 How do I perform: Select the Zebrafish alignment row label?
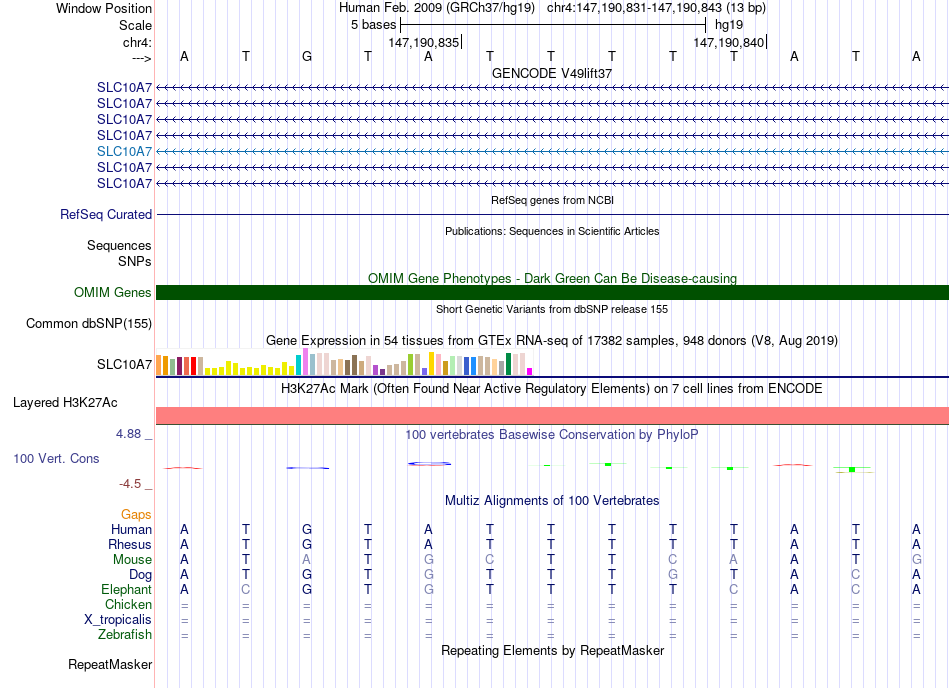tap(125, 635)
